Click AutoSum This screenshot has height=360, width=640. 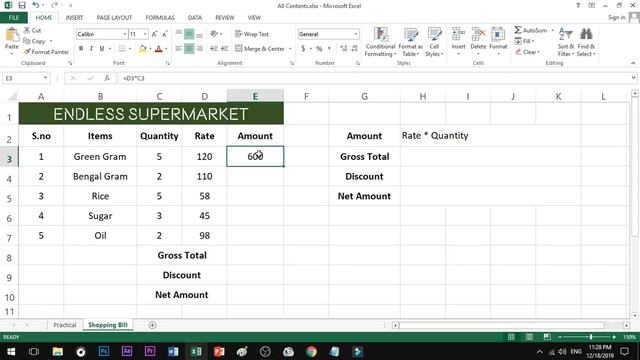[531, 30]
